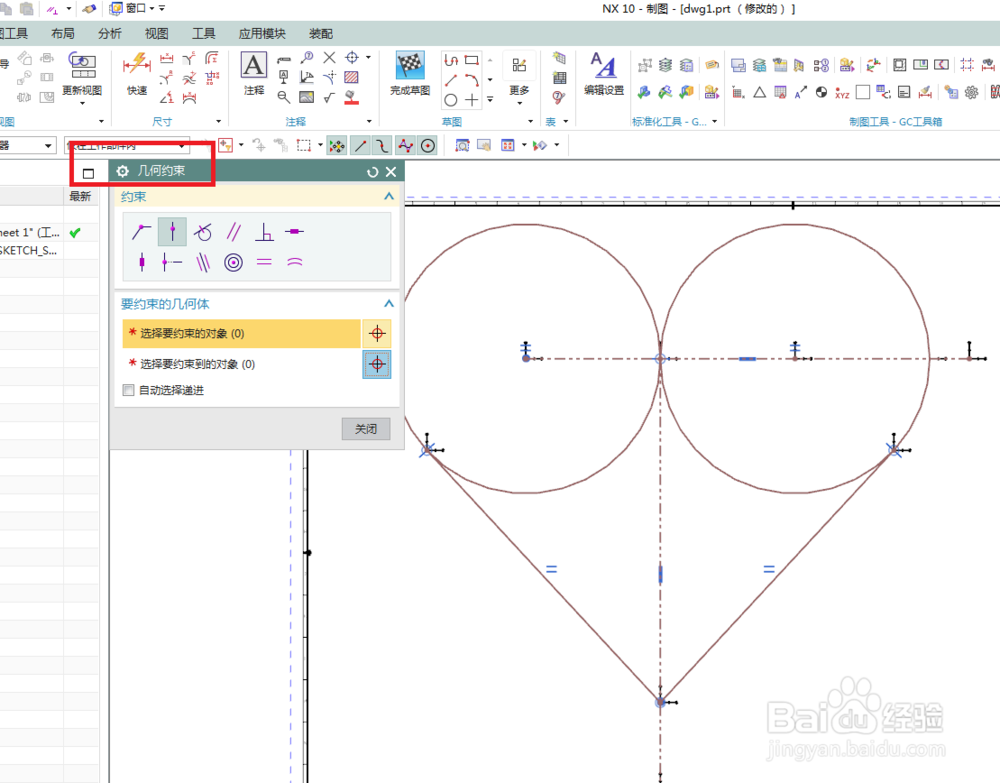
Task: Click the Edit Settings icon
Action: tap(603, 66)
